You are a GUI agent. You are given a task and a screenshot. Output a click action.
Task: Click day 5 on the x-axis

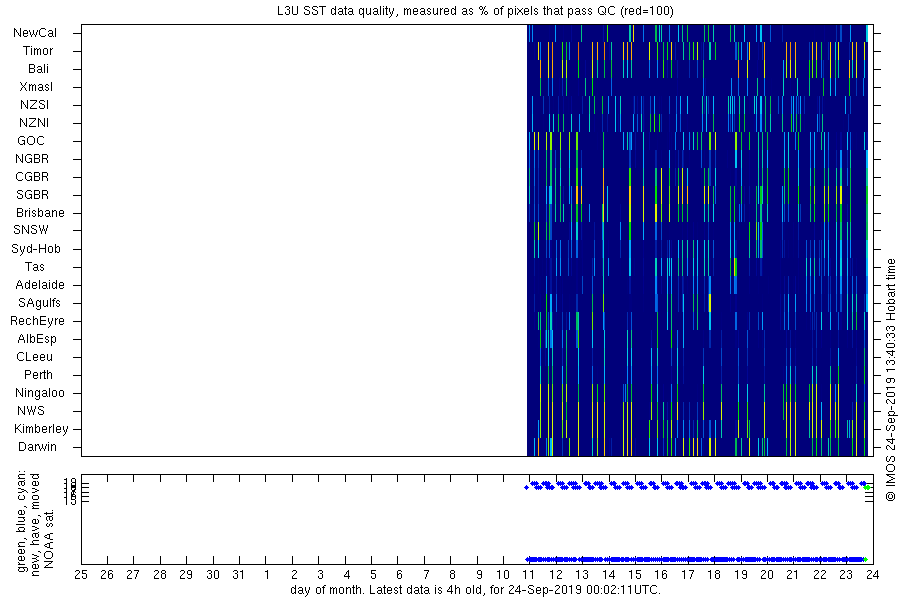(x=373, y=575)
